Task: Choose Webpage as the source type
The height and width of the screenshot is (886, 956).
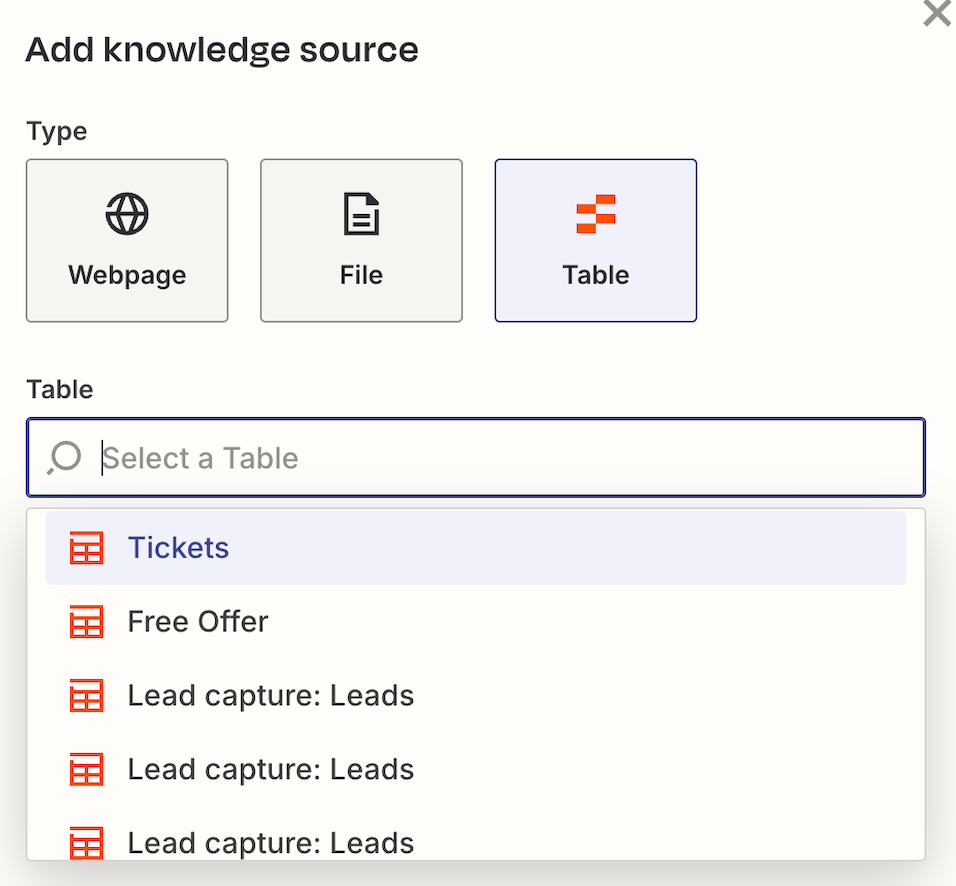Action: pos(127,241)
